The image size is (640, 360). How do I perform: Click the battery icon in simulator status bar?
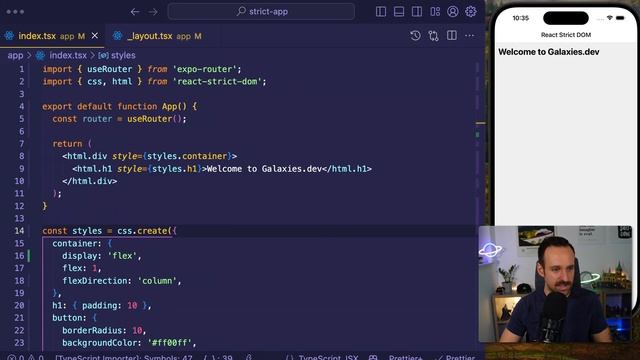(x=620, y=18)
